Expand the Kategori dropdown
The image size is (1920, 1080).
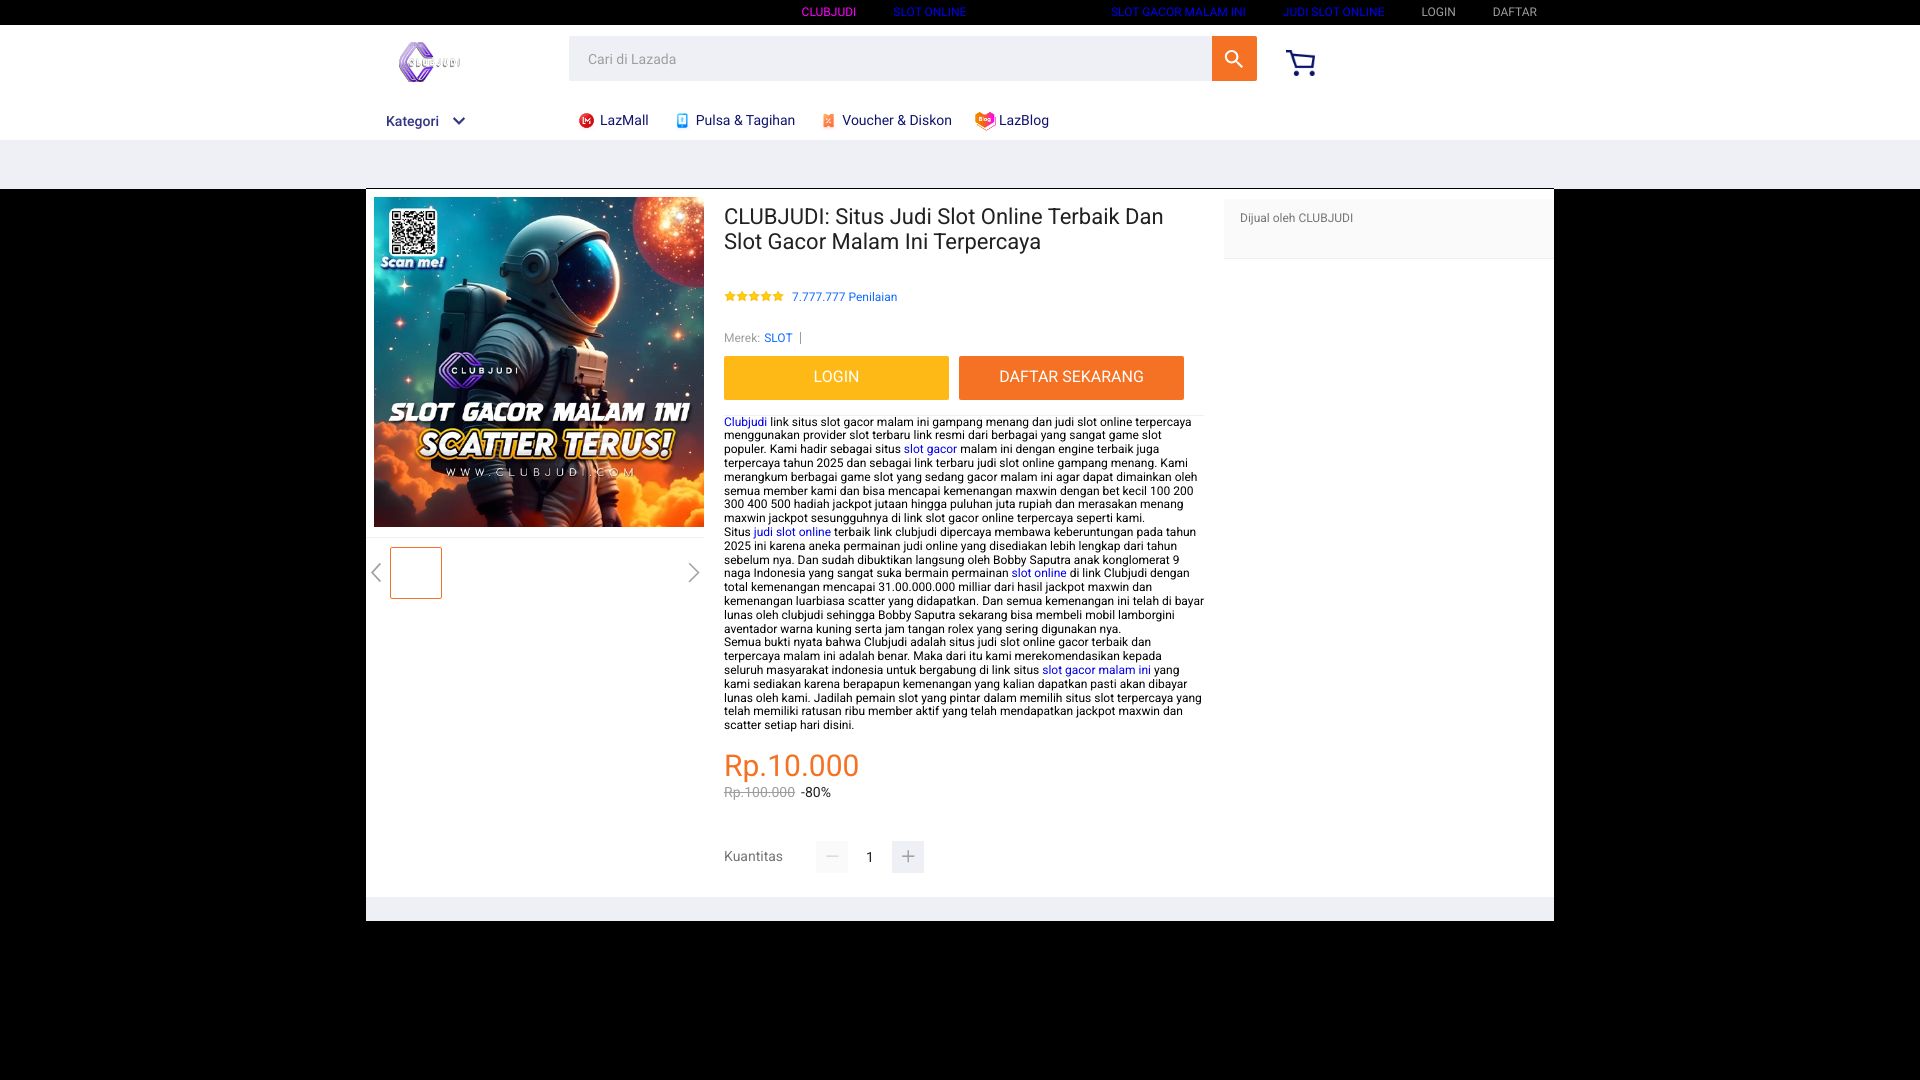426,121
